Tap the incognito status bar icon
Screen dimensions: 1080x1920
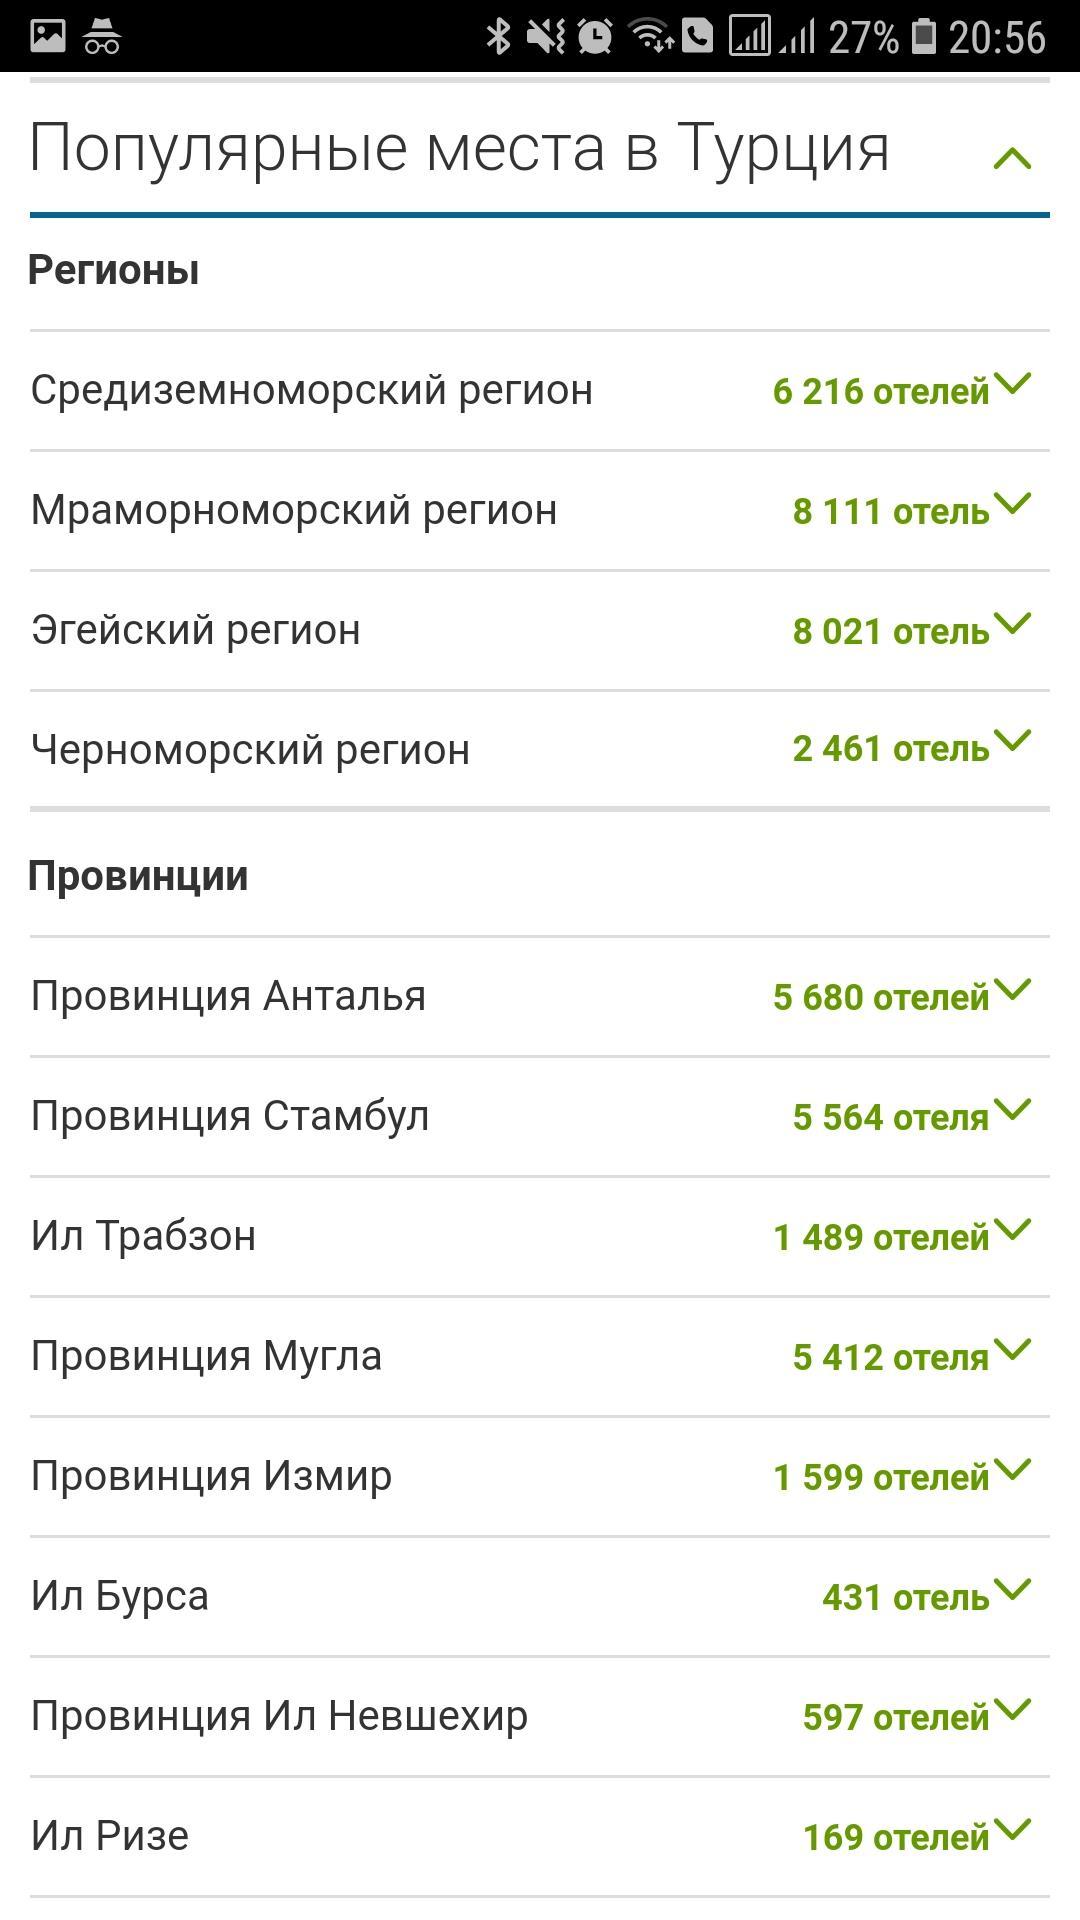102,36
